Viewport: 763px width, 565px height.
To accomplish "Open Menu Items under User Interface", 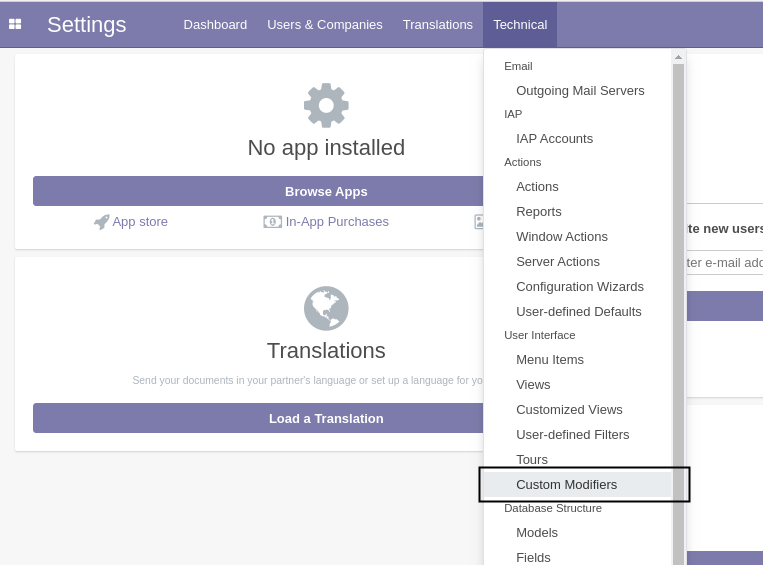I will pyautogui.click(x=549, y=359).
